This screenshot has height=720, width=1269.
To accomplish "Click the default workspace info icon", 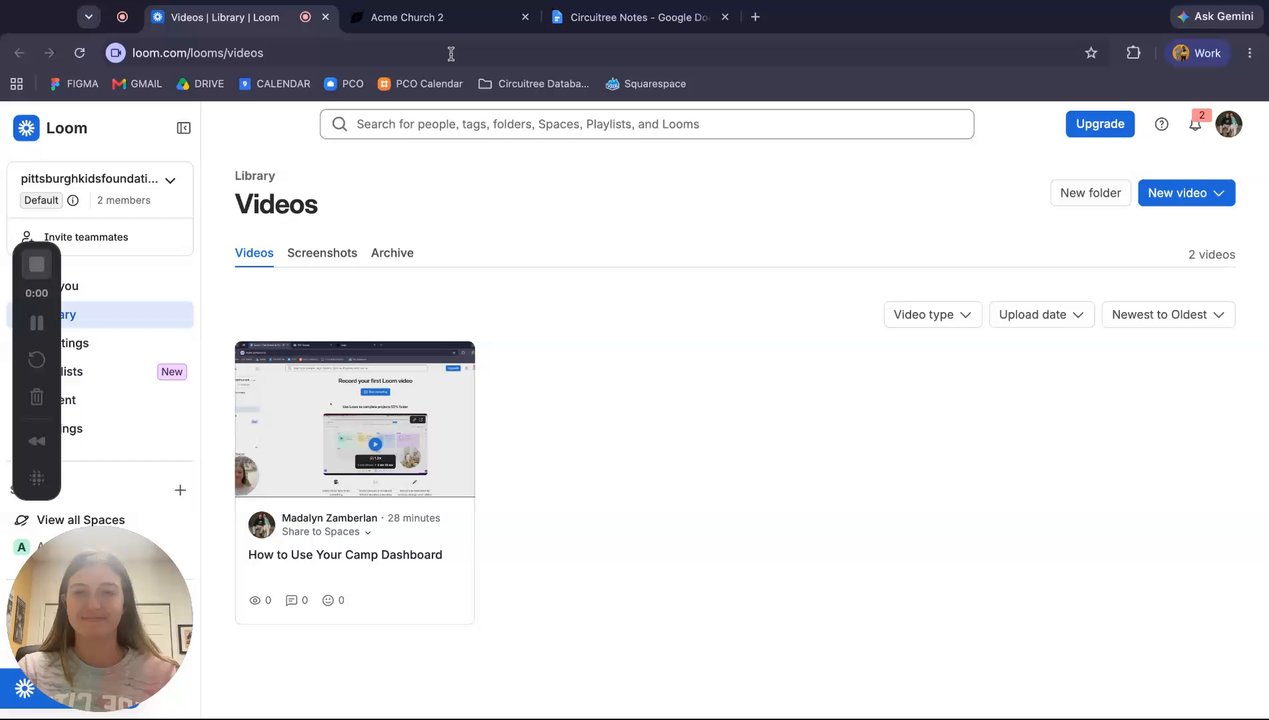I will [73, 200].
